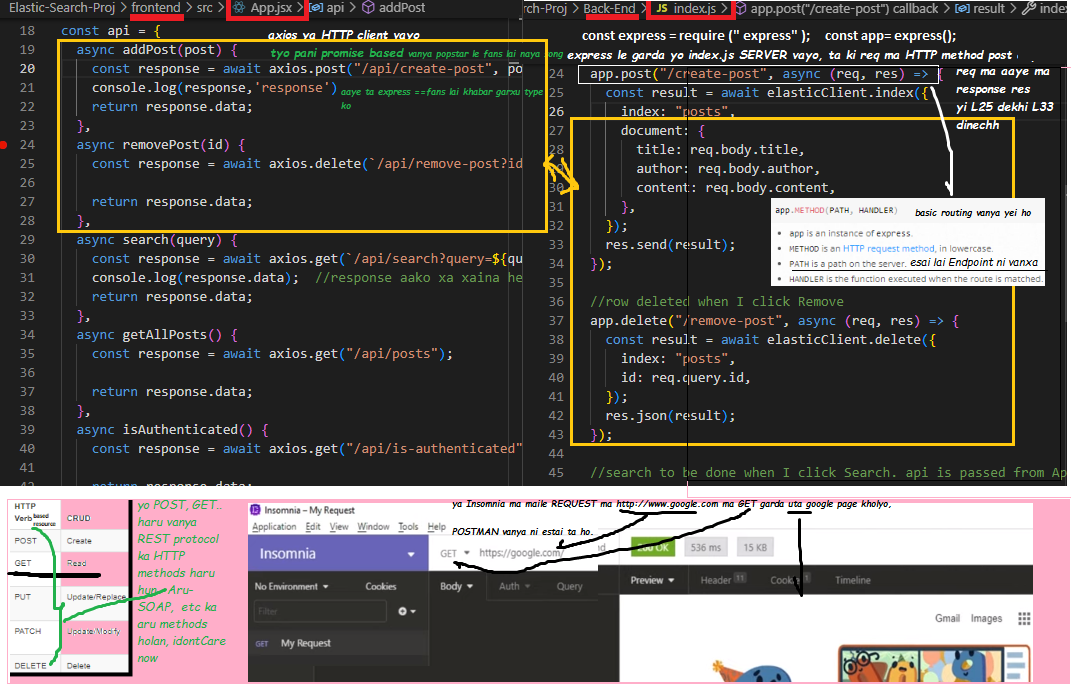The image size is (1071, 684).
Task: Select My Request in the request list
Action: (x=305, y=643)
